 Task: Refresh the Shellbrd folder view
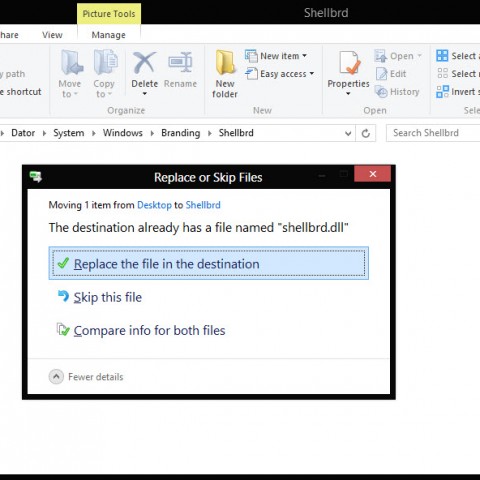click(366, 133)
